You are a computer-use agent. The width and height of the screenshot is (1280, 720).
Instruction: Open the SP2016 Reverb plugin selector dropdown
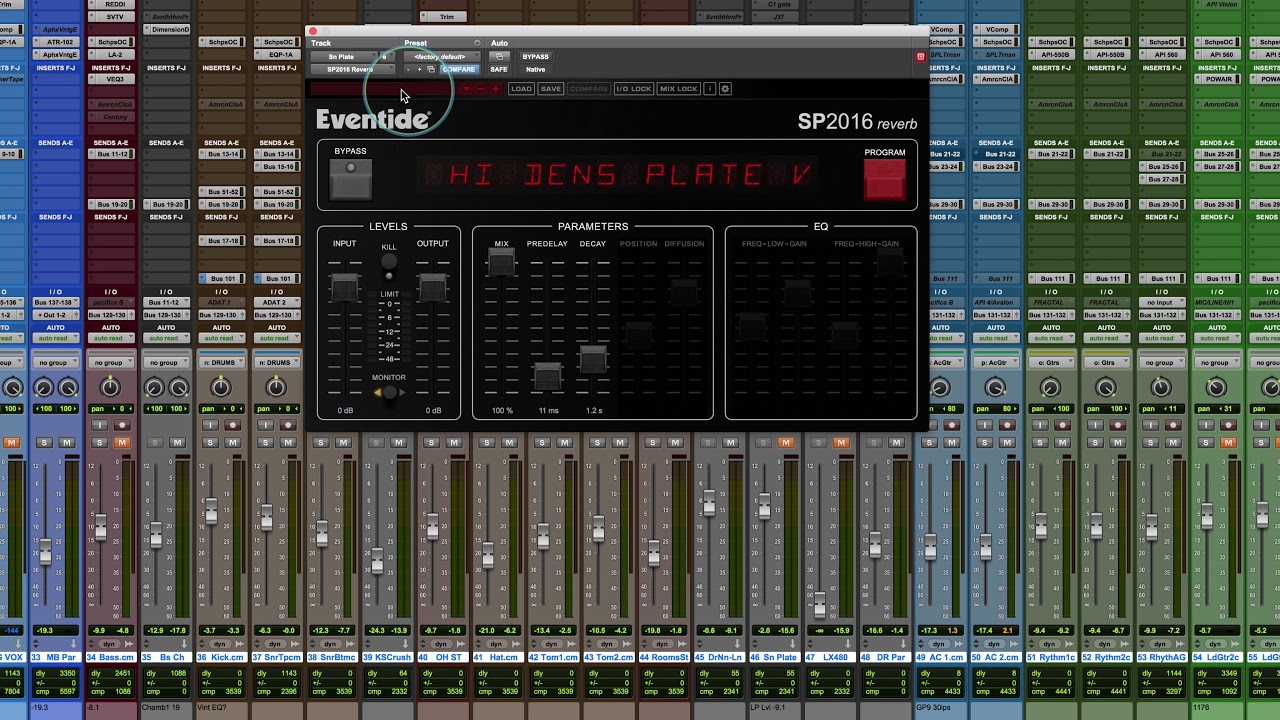click(x=353, y=70)
